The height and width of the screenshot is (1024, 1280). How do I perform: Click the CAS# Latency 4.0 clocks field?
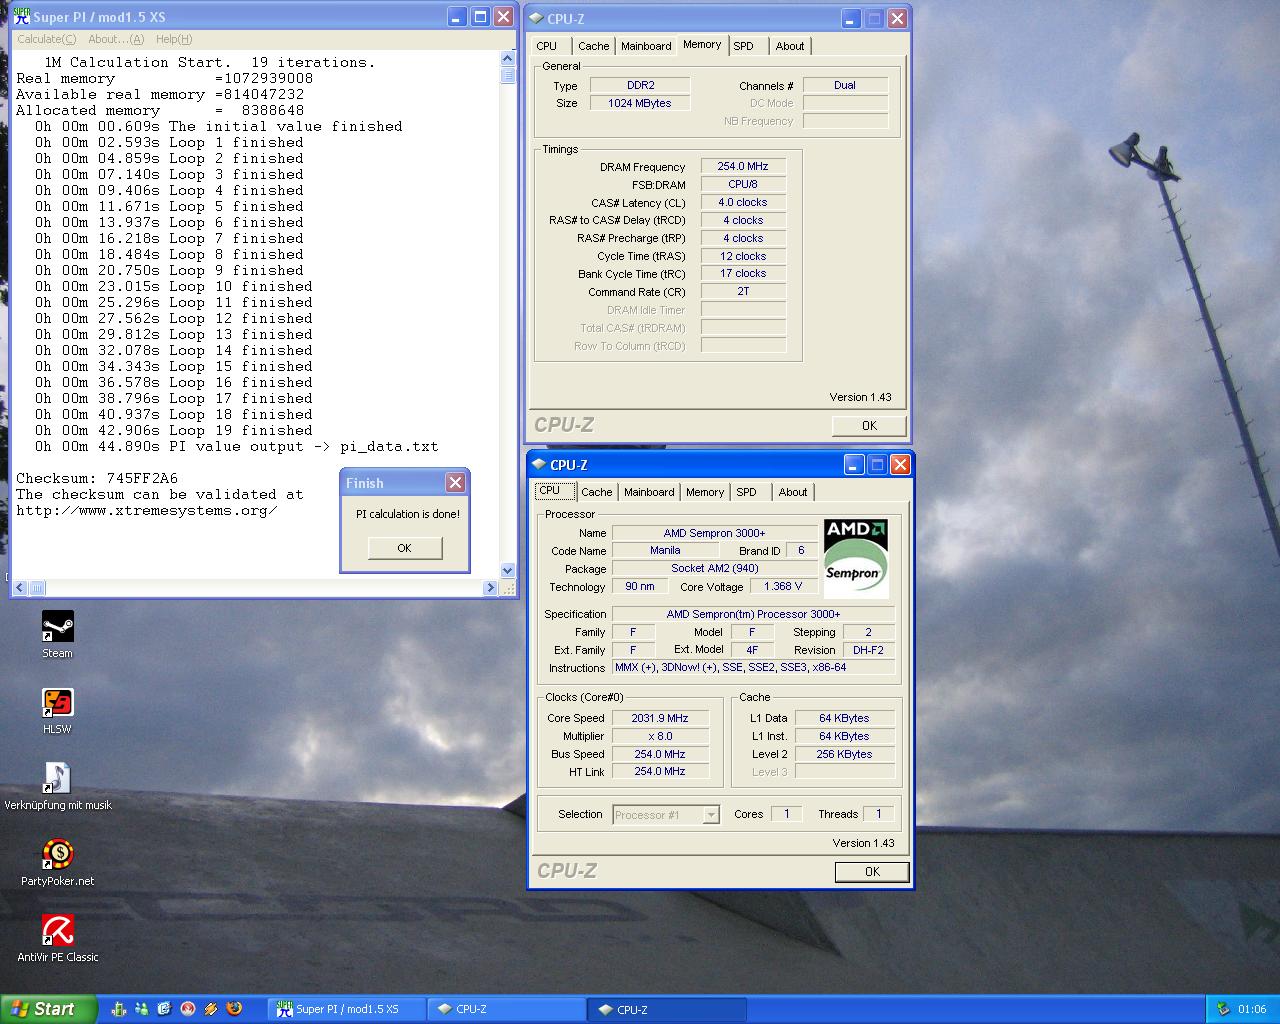point(743,203)
